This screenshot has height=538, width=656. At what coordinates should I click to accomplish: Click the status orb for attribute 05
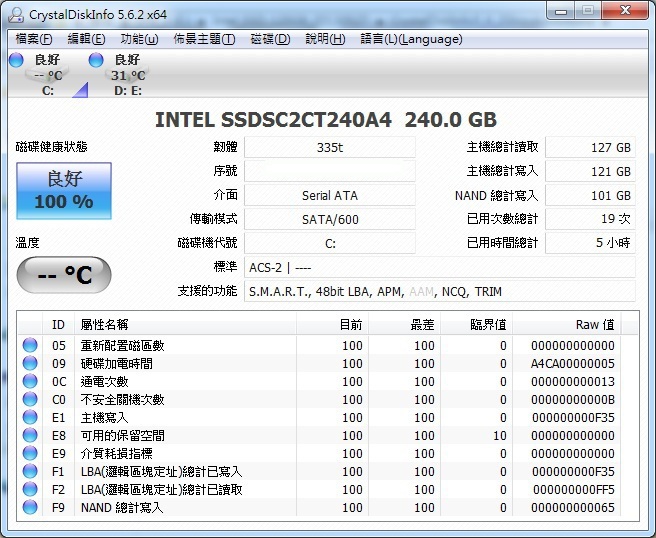point(30,345)
